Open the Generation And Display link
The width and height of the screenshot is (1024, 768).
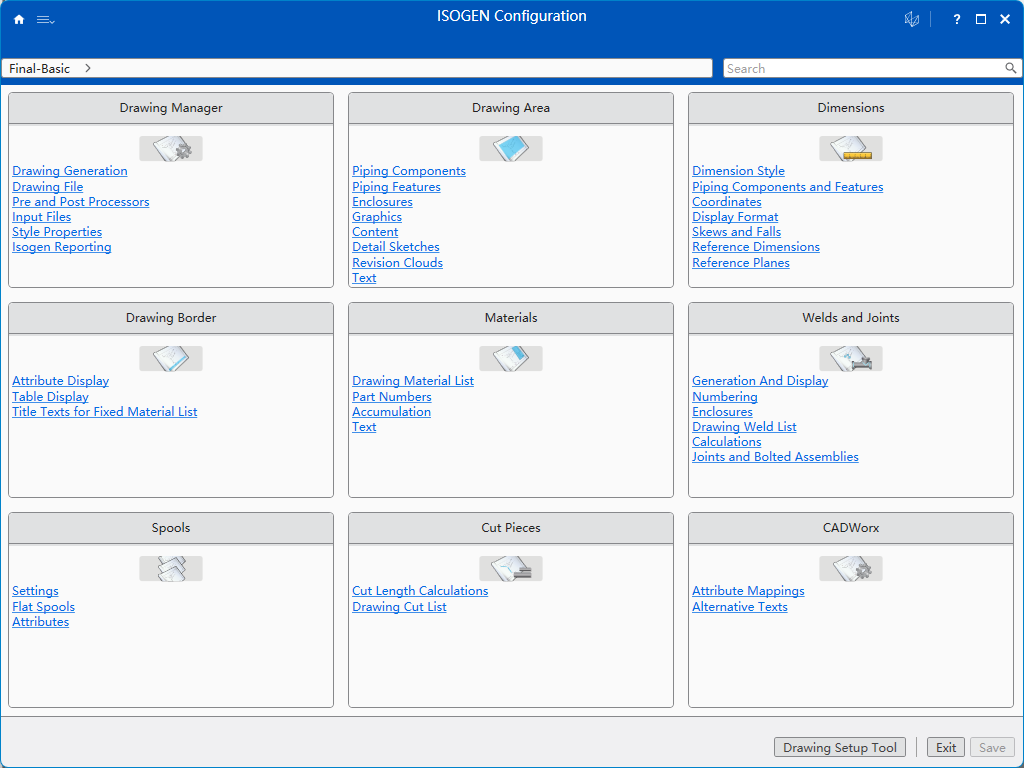click(x=760, y=381)
